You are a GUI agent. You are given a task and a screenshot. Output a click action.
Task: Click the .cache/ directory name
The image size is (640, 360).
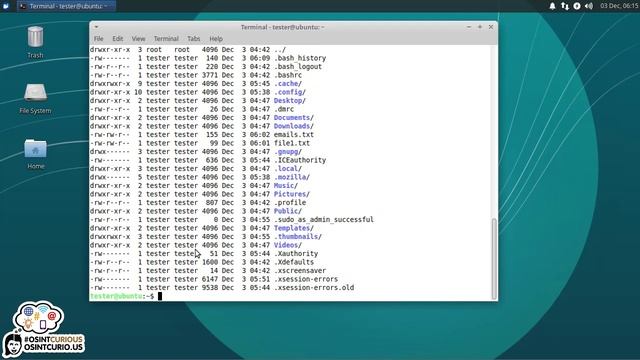pos(288,84)
